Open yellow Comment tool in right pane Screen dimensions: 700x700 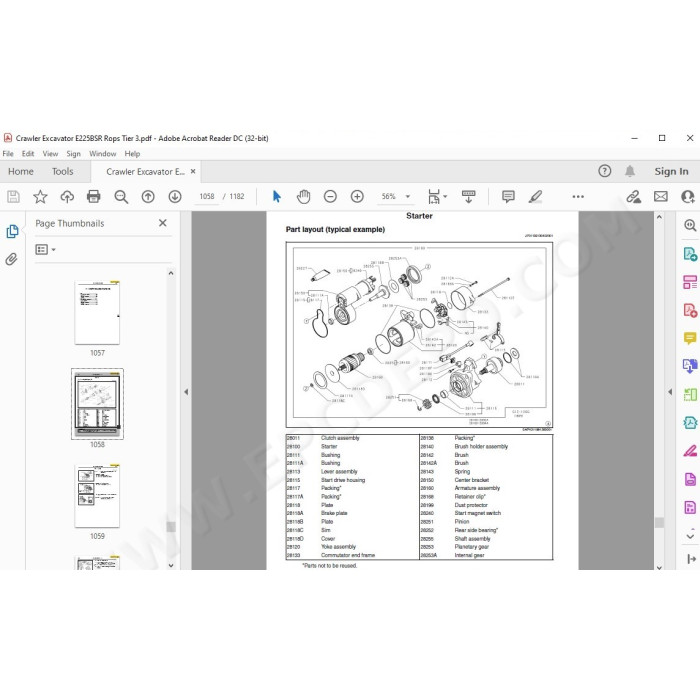[x=690, y=338]
